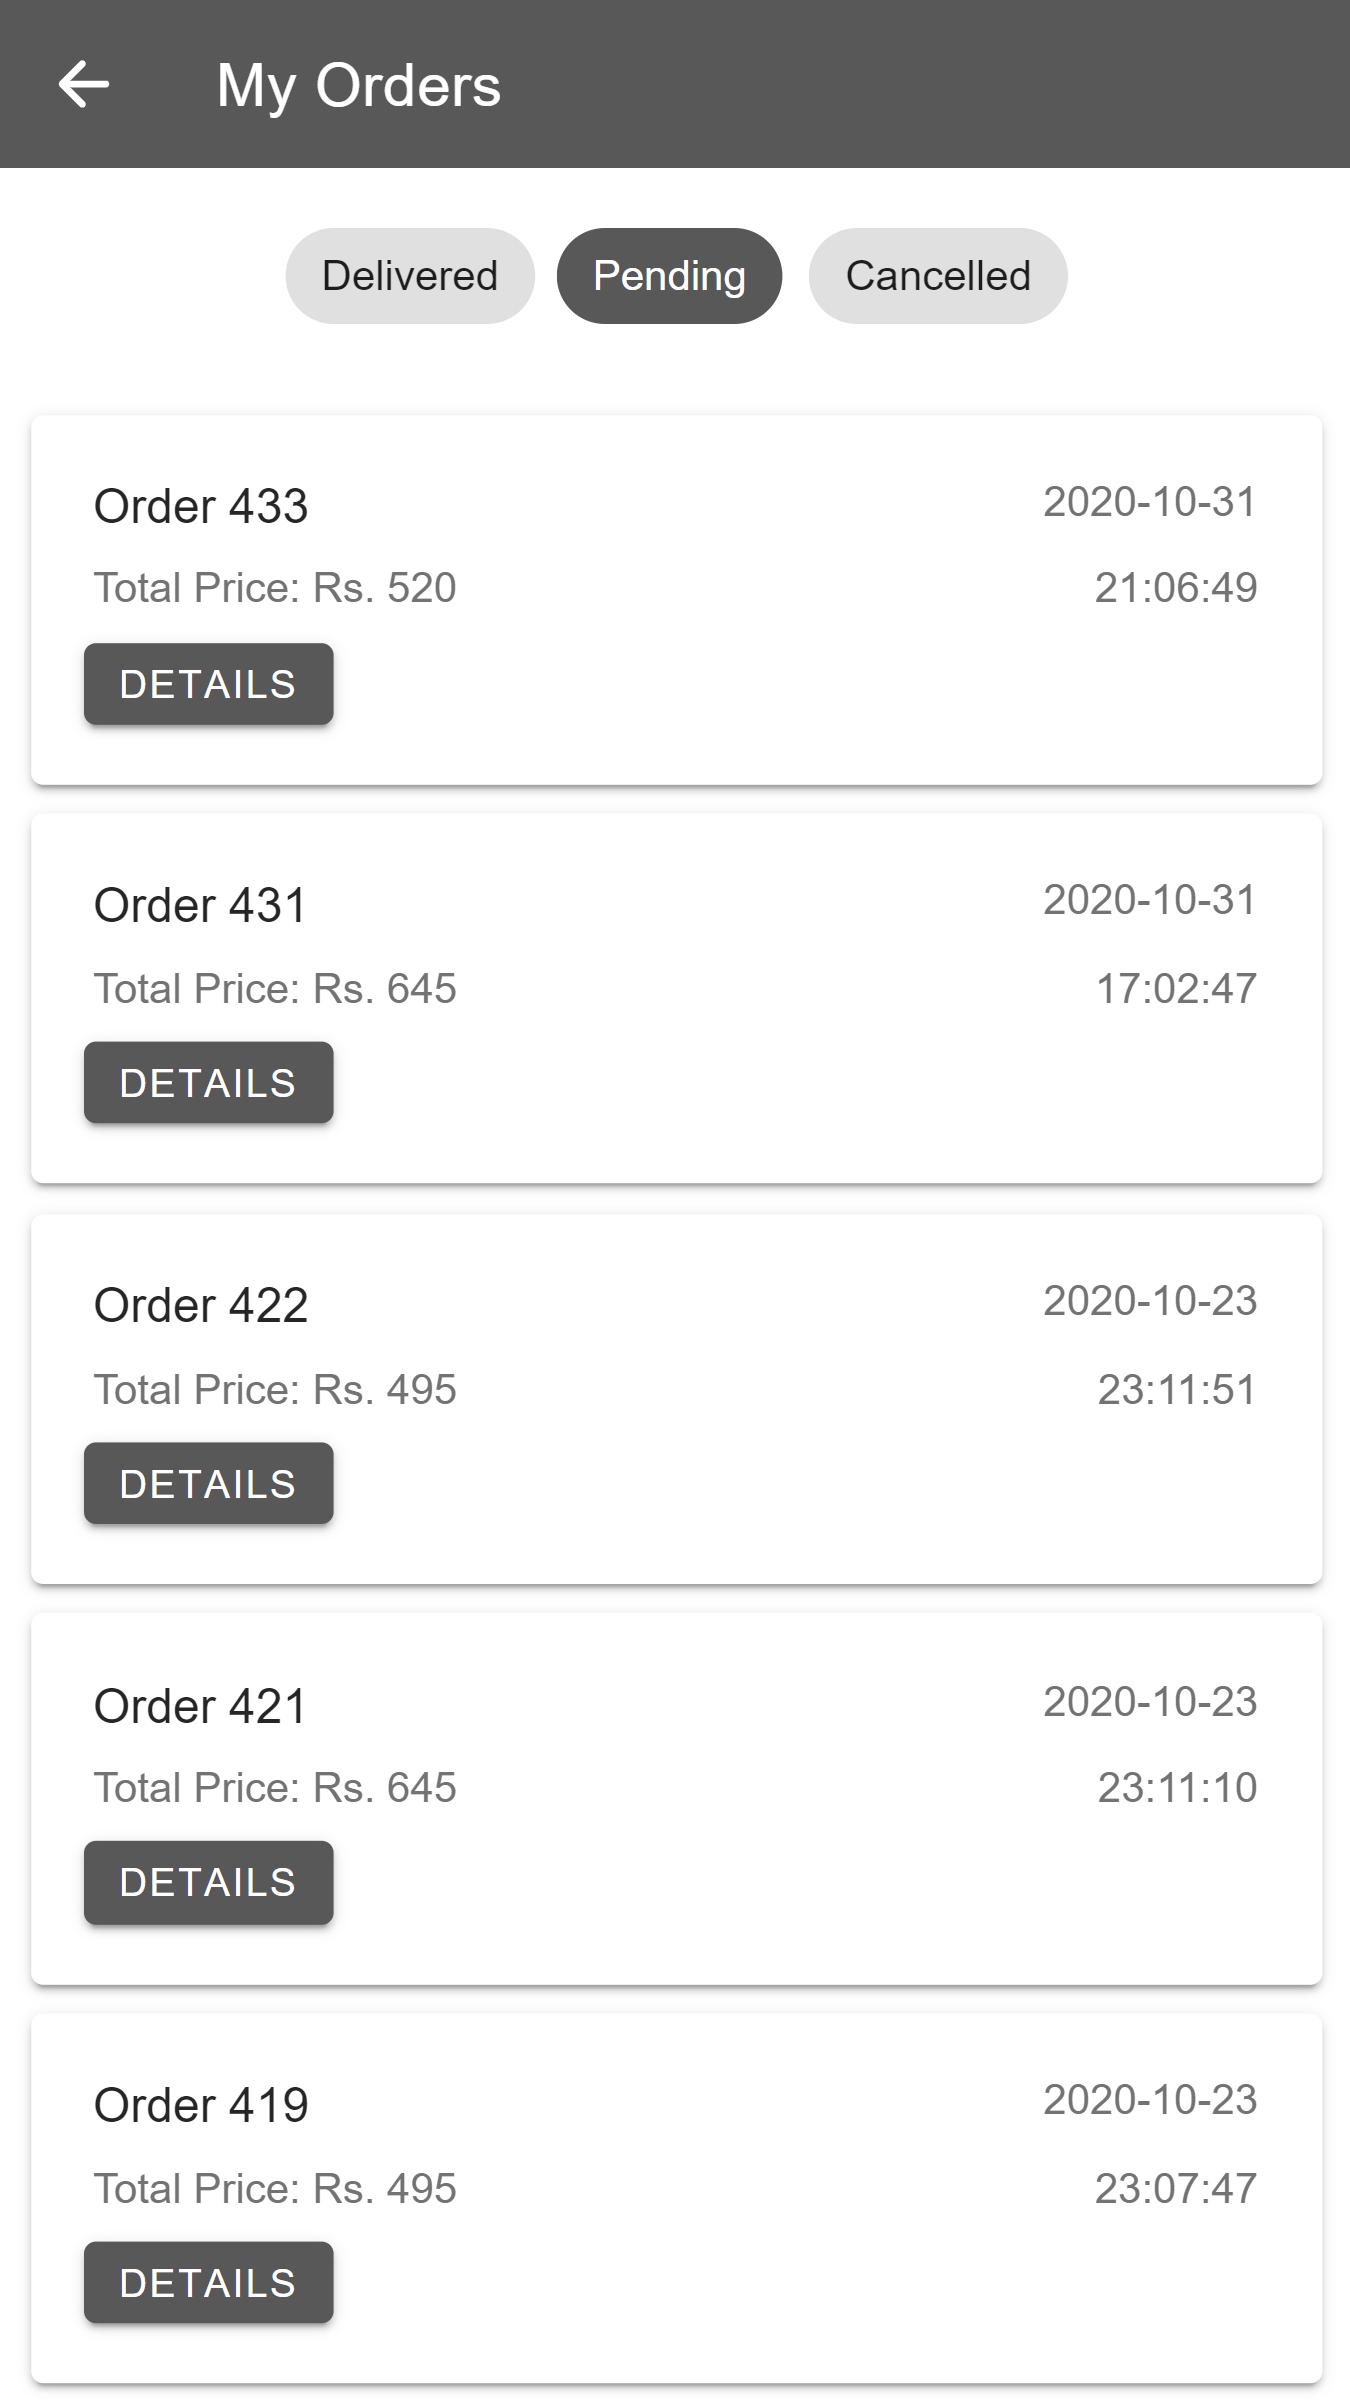Tap the back arrow icon
The height and width of the screenshot is (2400, 1350).
coord(83,84)
